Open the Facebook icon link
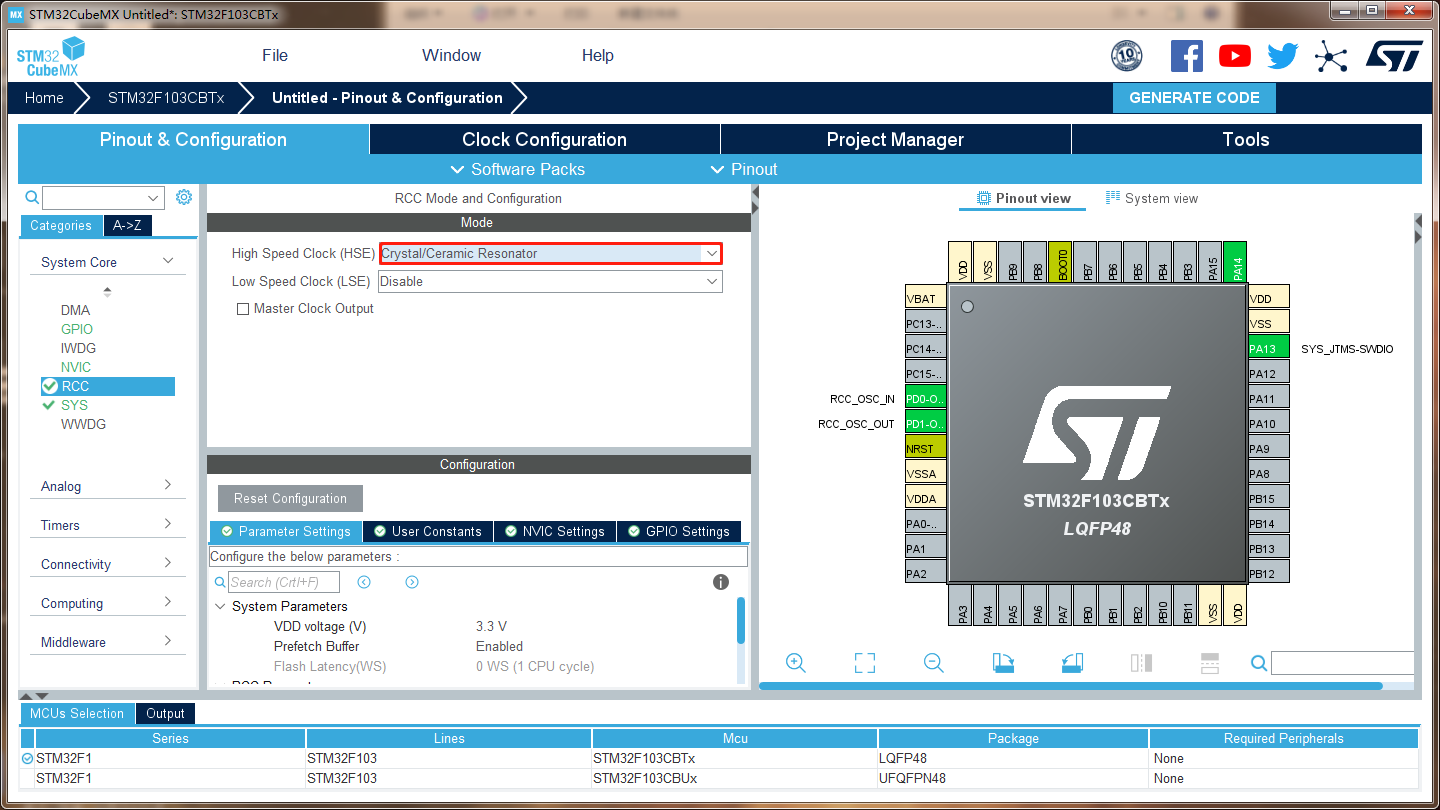The image size is (1440, 810). click(1187, 56)
